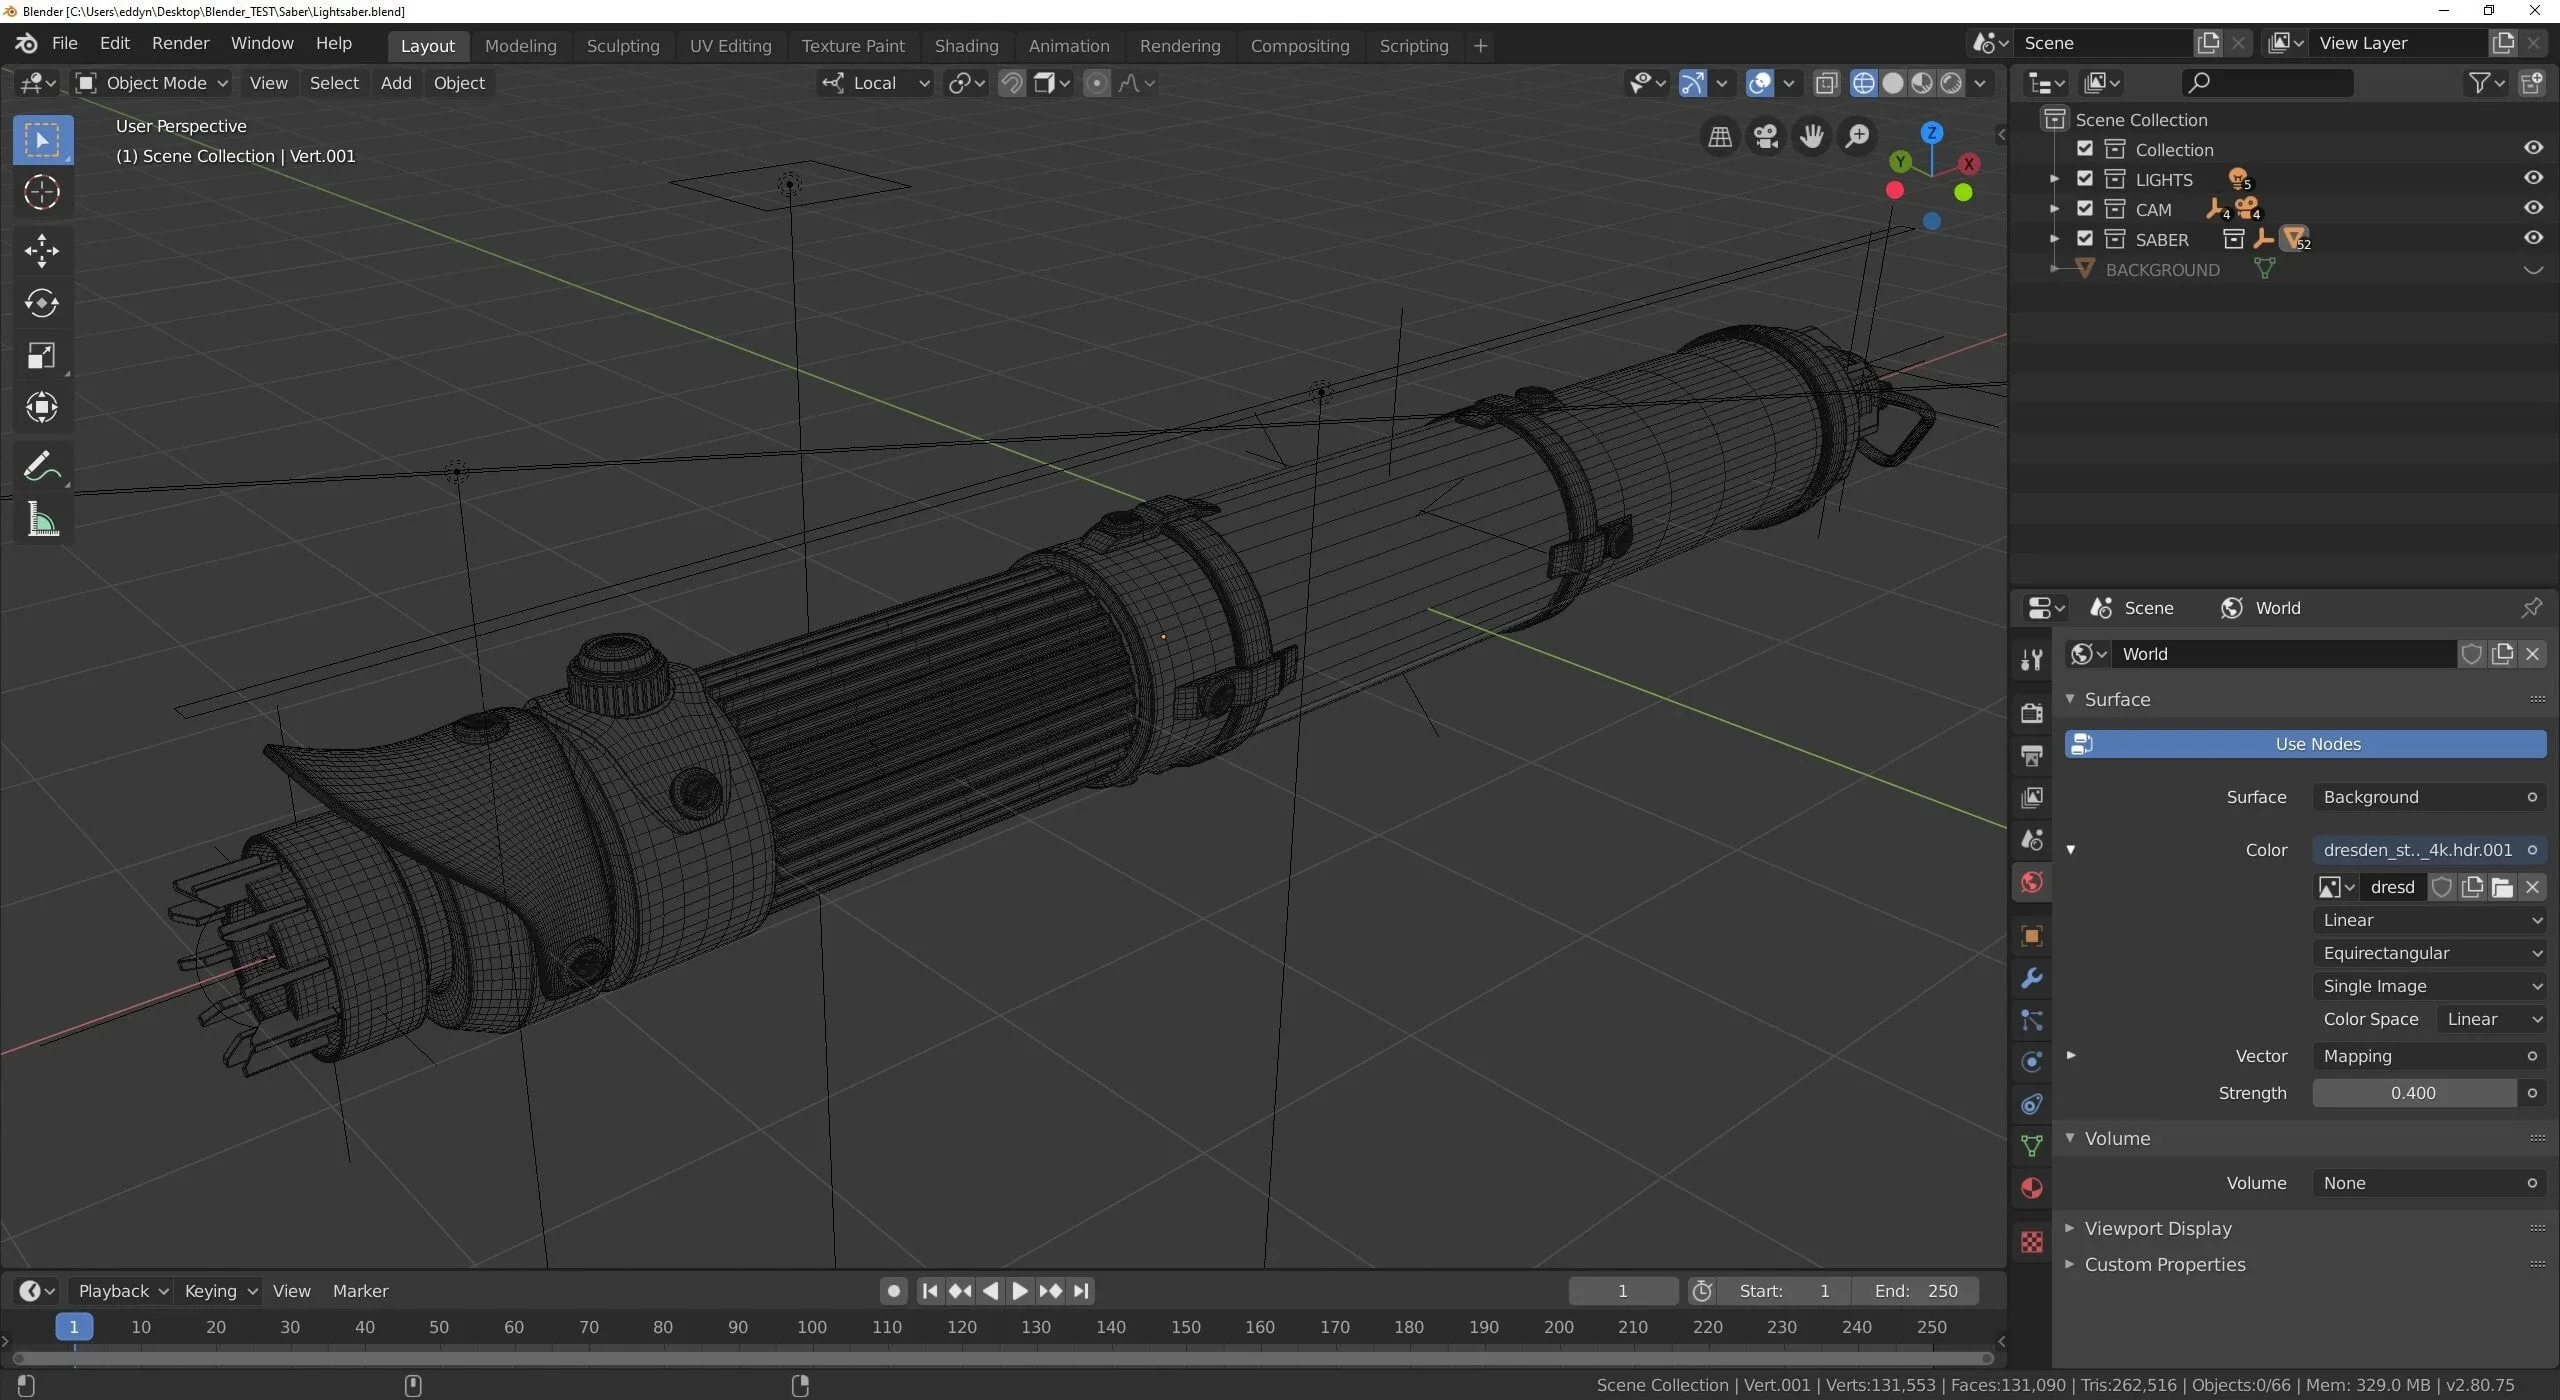
Task: Click Use Nodes button in World Surface
Action: pyautogui.click(x=2319, y=743)
